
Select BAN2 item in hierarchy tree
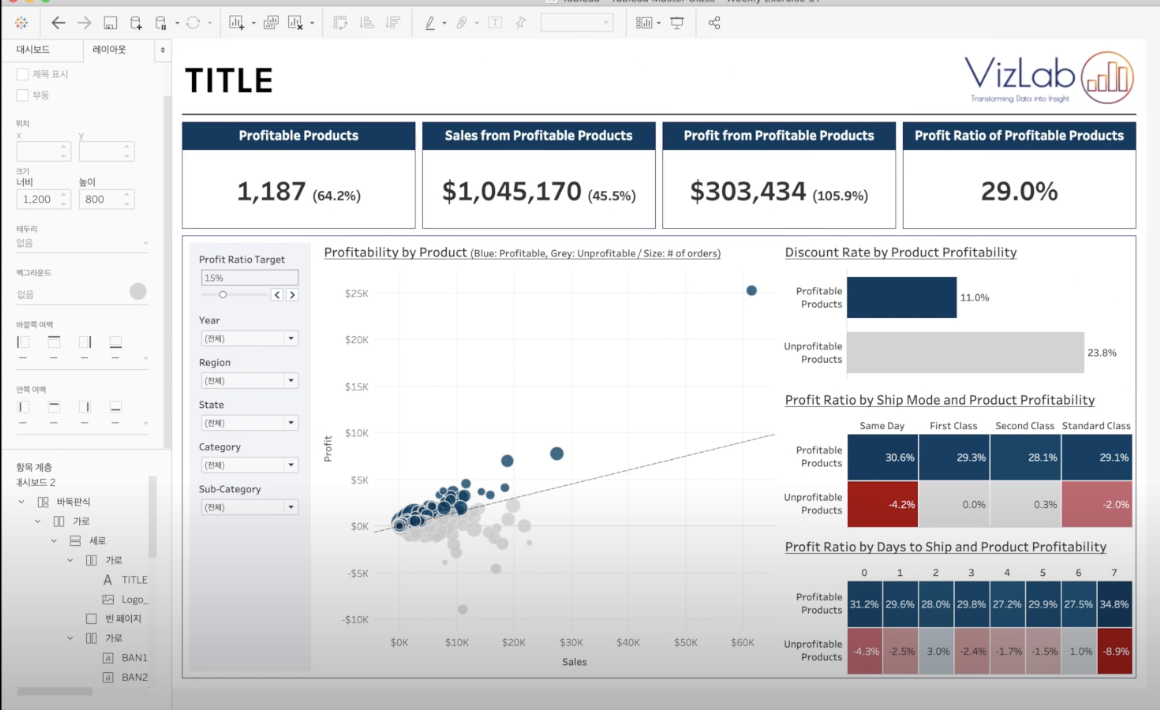point(126,677)
